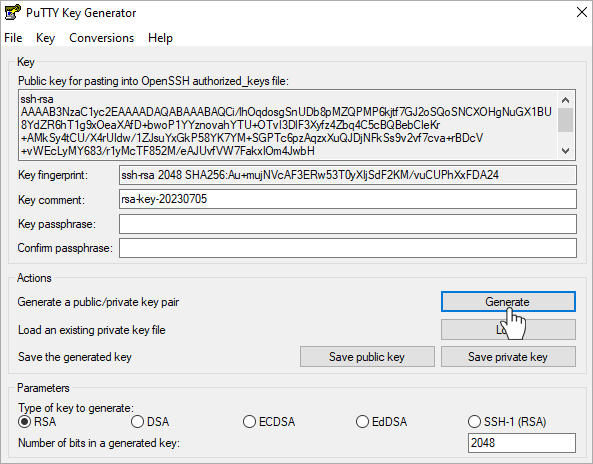Select the RSA key type
Screen dimensions: 593x464
click(x=37, y=422)
